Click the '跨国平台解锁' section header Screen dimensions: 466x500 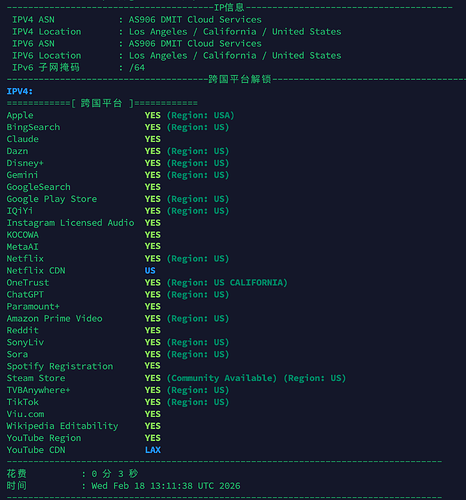[x=240, y=79]
